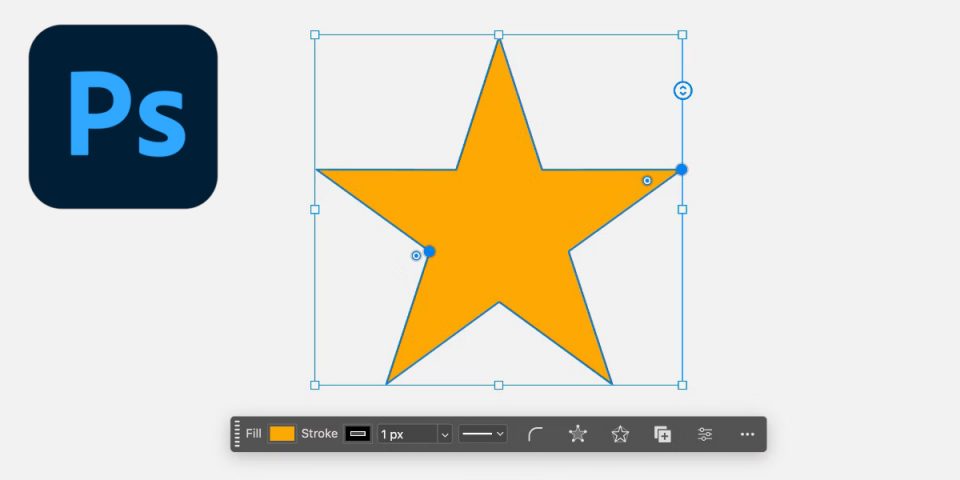This screenshot has height=480, width=960.
Task: Click the path operations overlapping squares icon
Action: click(662, 434)
